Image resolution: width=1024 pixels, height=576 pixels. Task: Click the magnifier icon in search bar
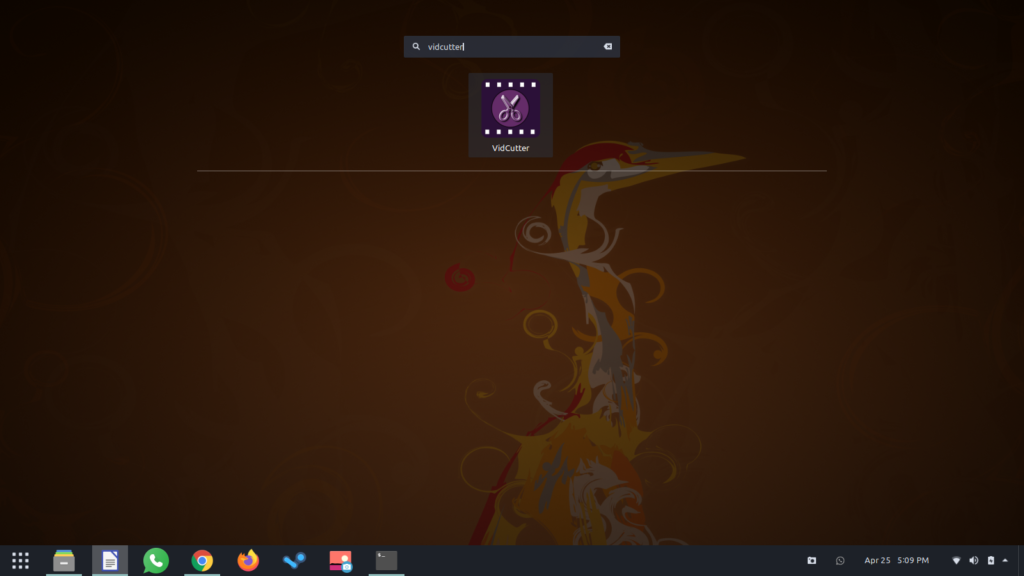(x=416, y=47)
